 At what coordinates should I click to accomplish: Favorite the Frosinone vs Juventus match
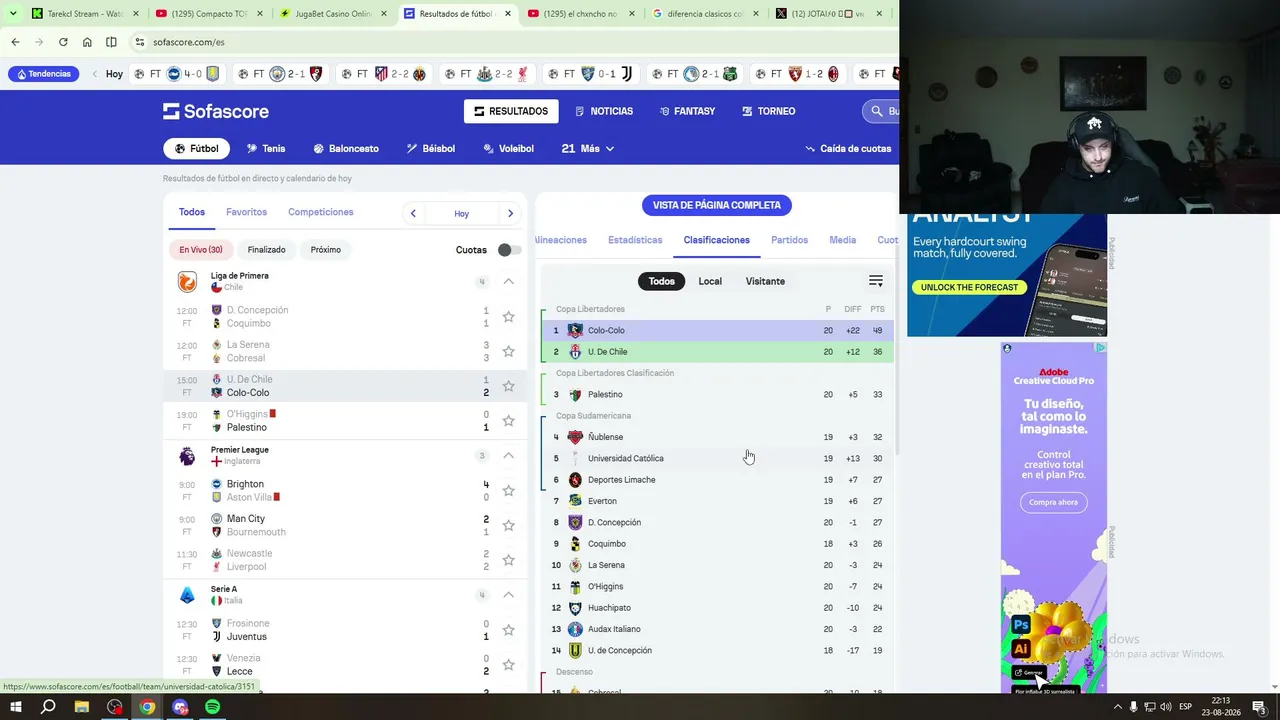508,630
